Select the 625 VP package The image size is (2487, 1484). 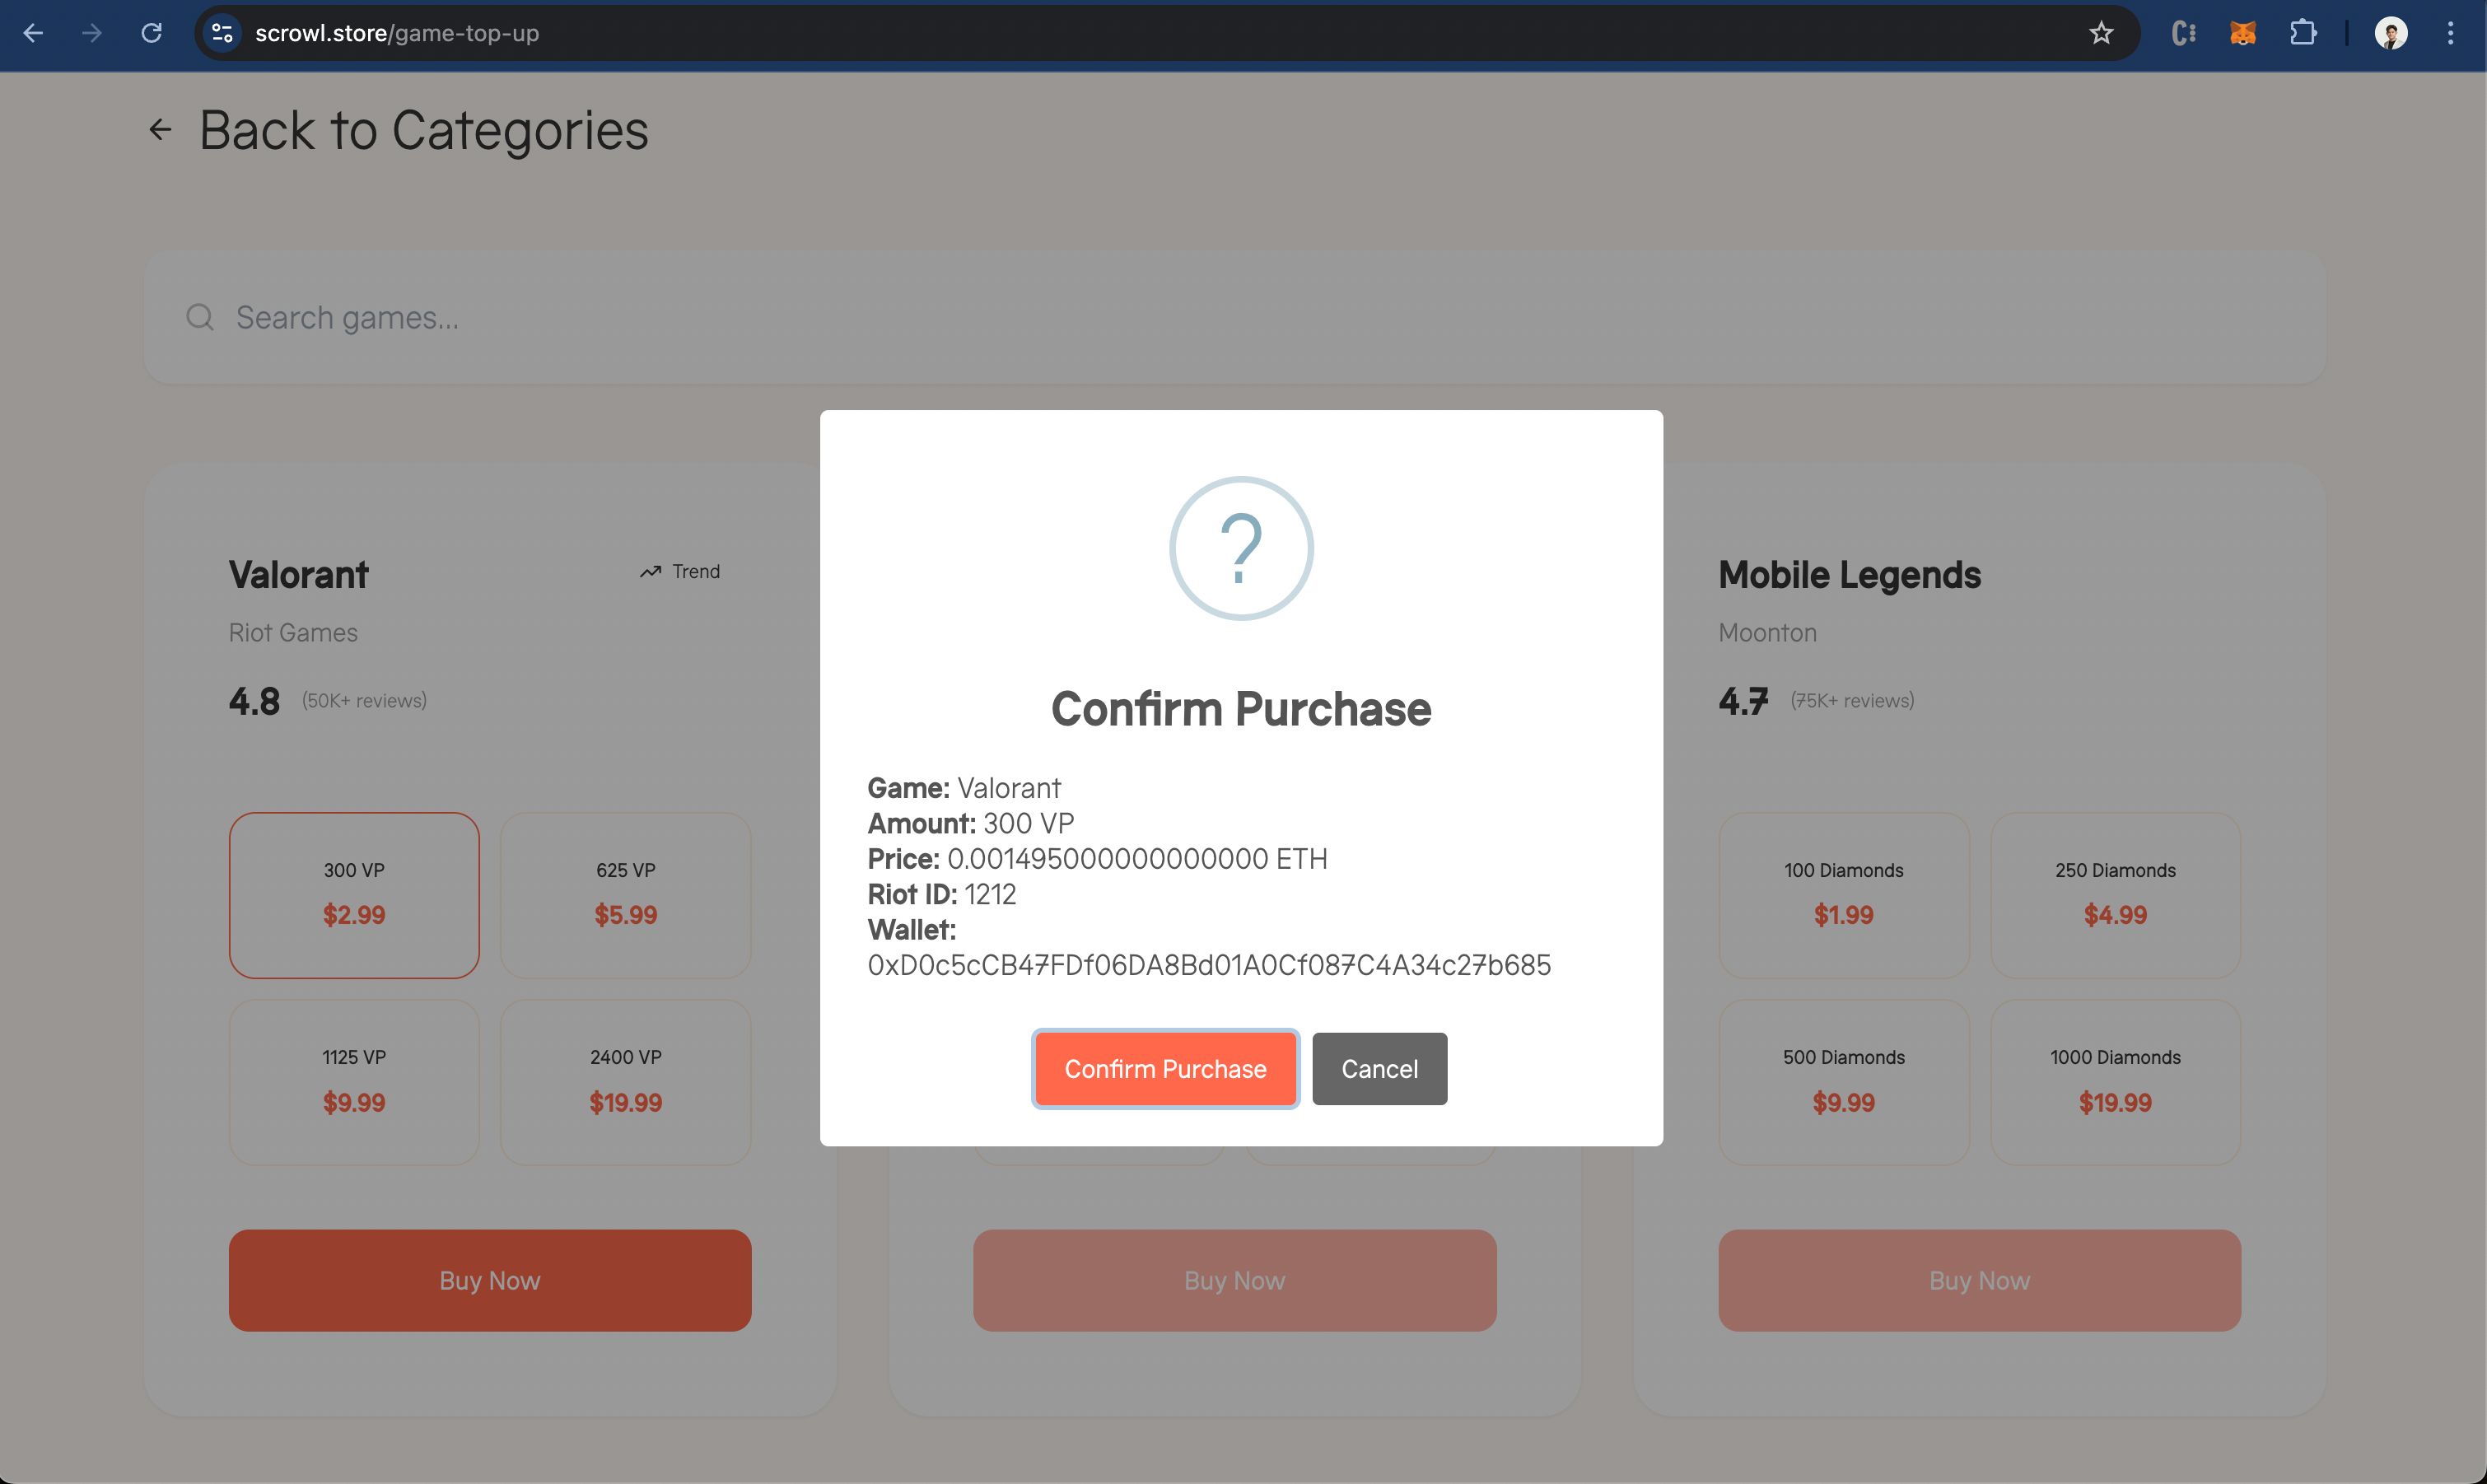point(626,895)
